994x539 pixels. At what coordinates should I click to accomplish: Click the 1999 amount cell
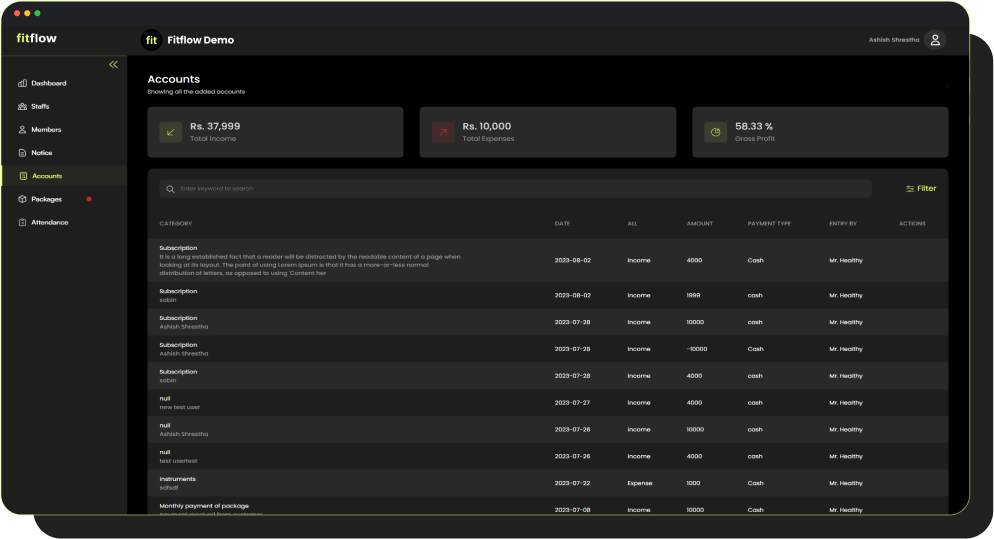[693, 295]
